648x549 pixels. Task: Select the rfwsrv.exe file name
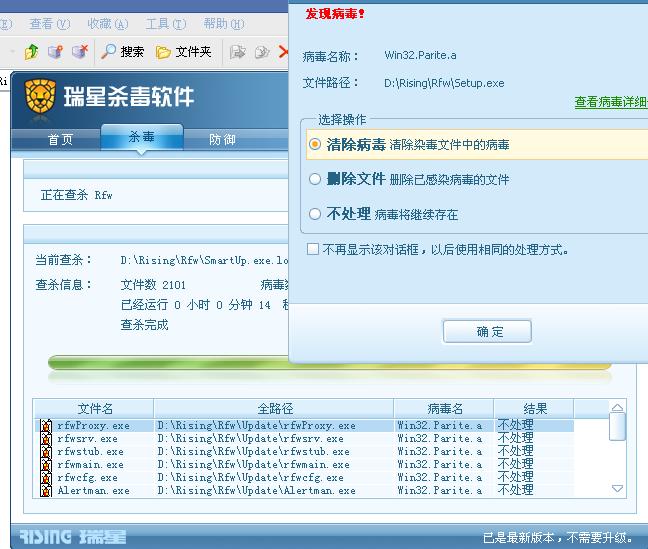click(x=87, y=439)
